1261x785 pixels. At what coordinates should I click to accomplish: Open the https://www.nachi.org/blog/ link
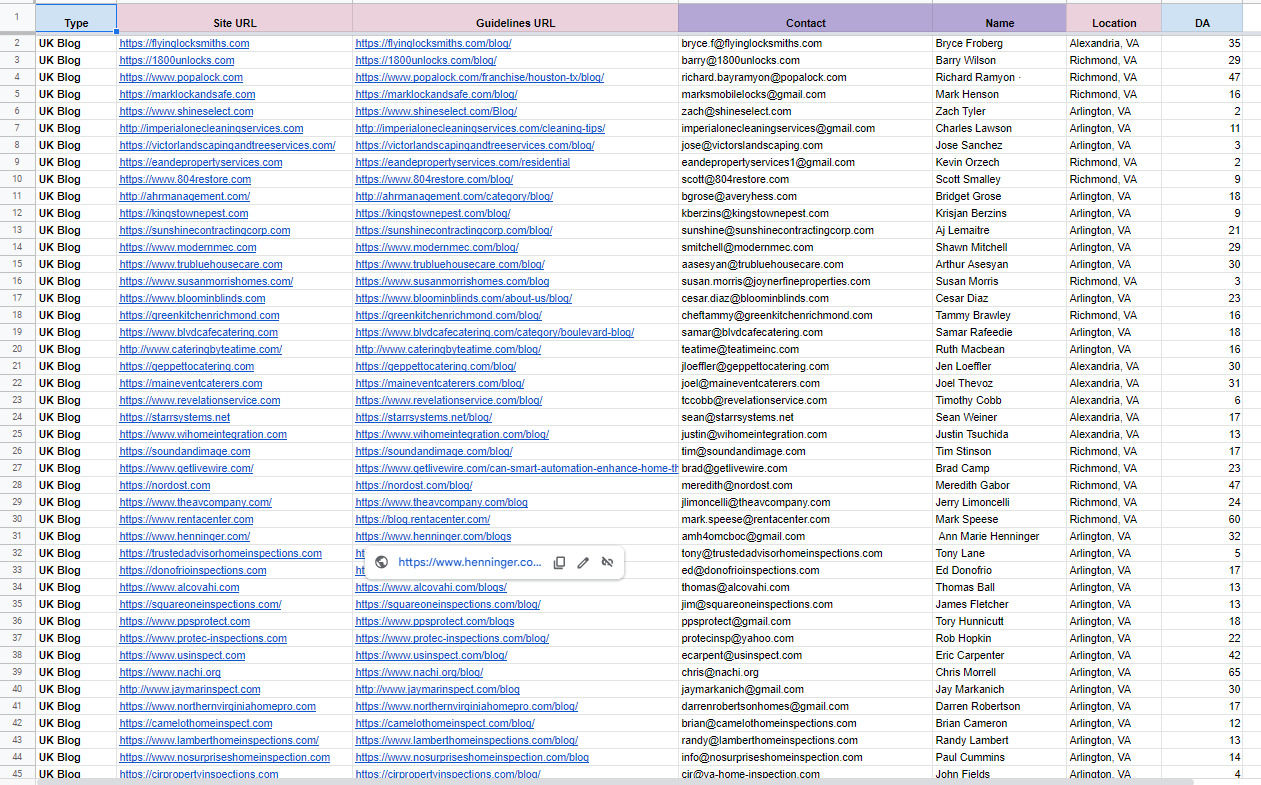pos(419,672)
